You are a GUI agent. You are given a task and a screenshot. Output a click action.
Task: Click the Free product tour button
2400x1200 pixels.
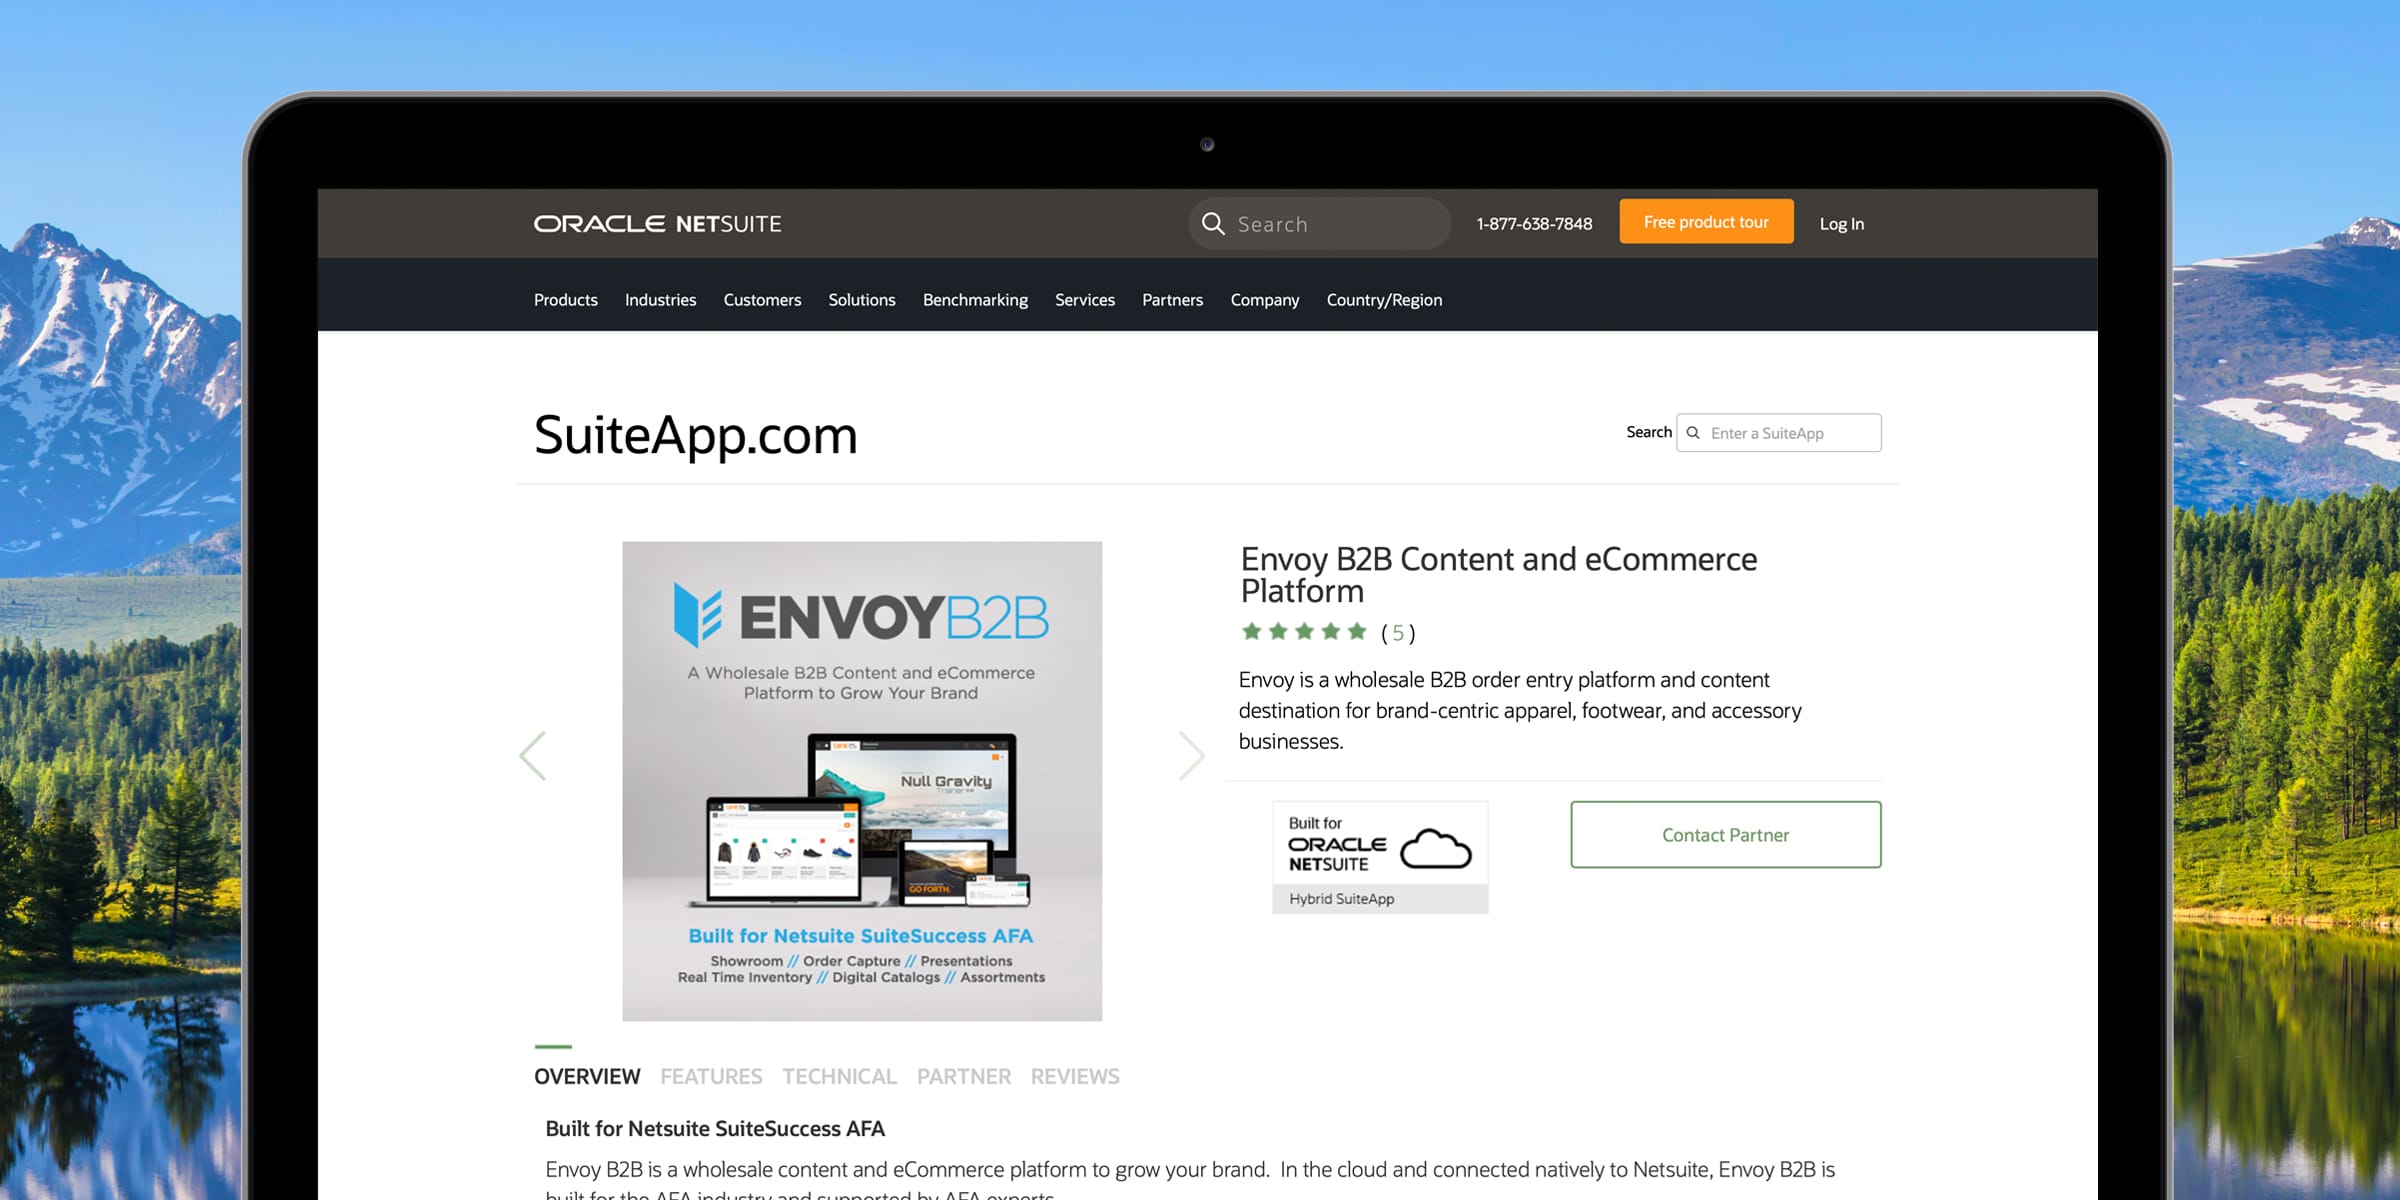pos(1704,222)
